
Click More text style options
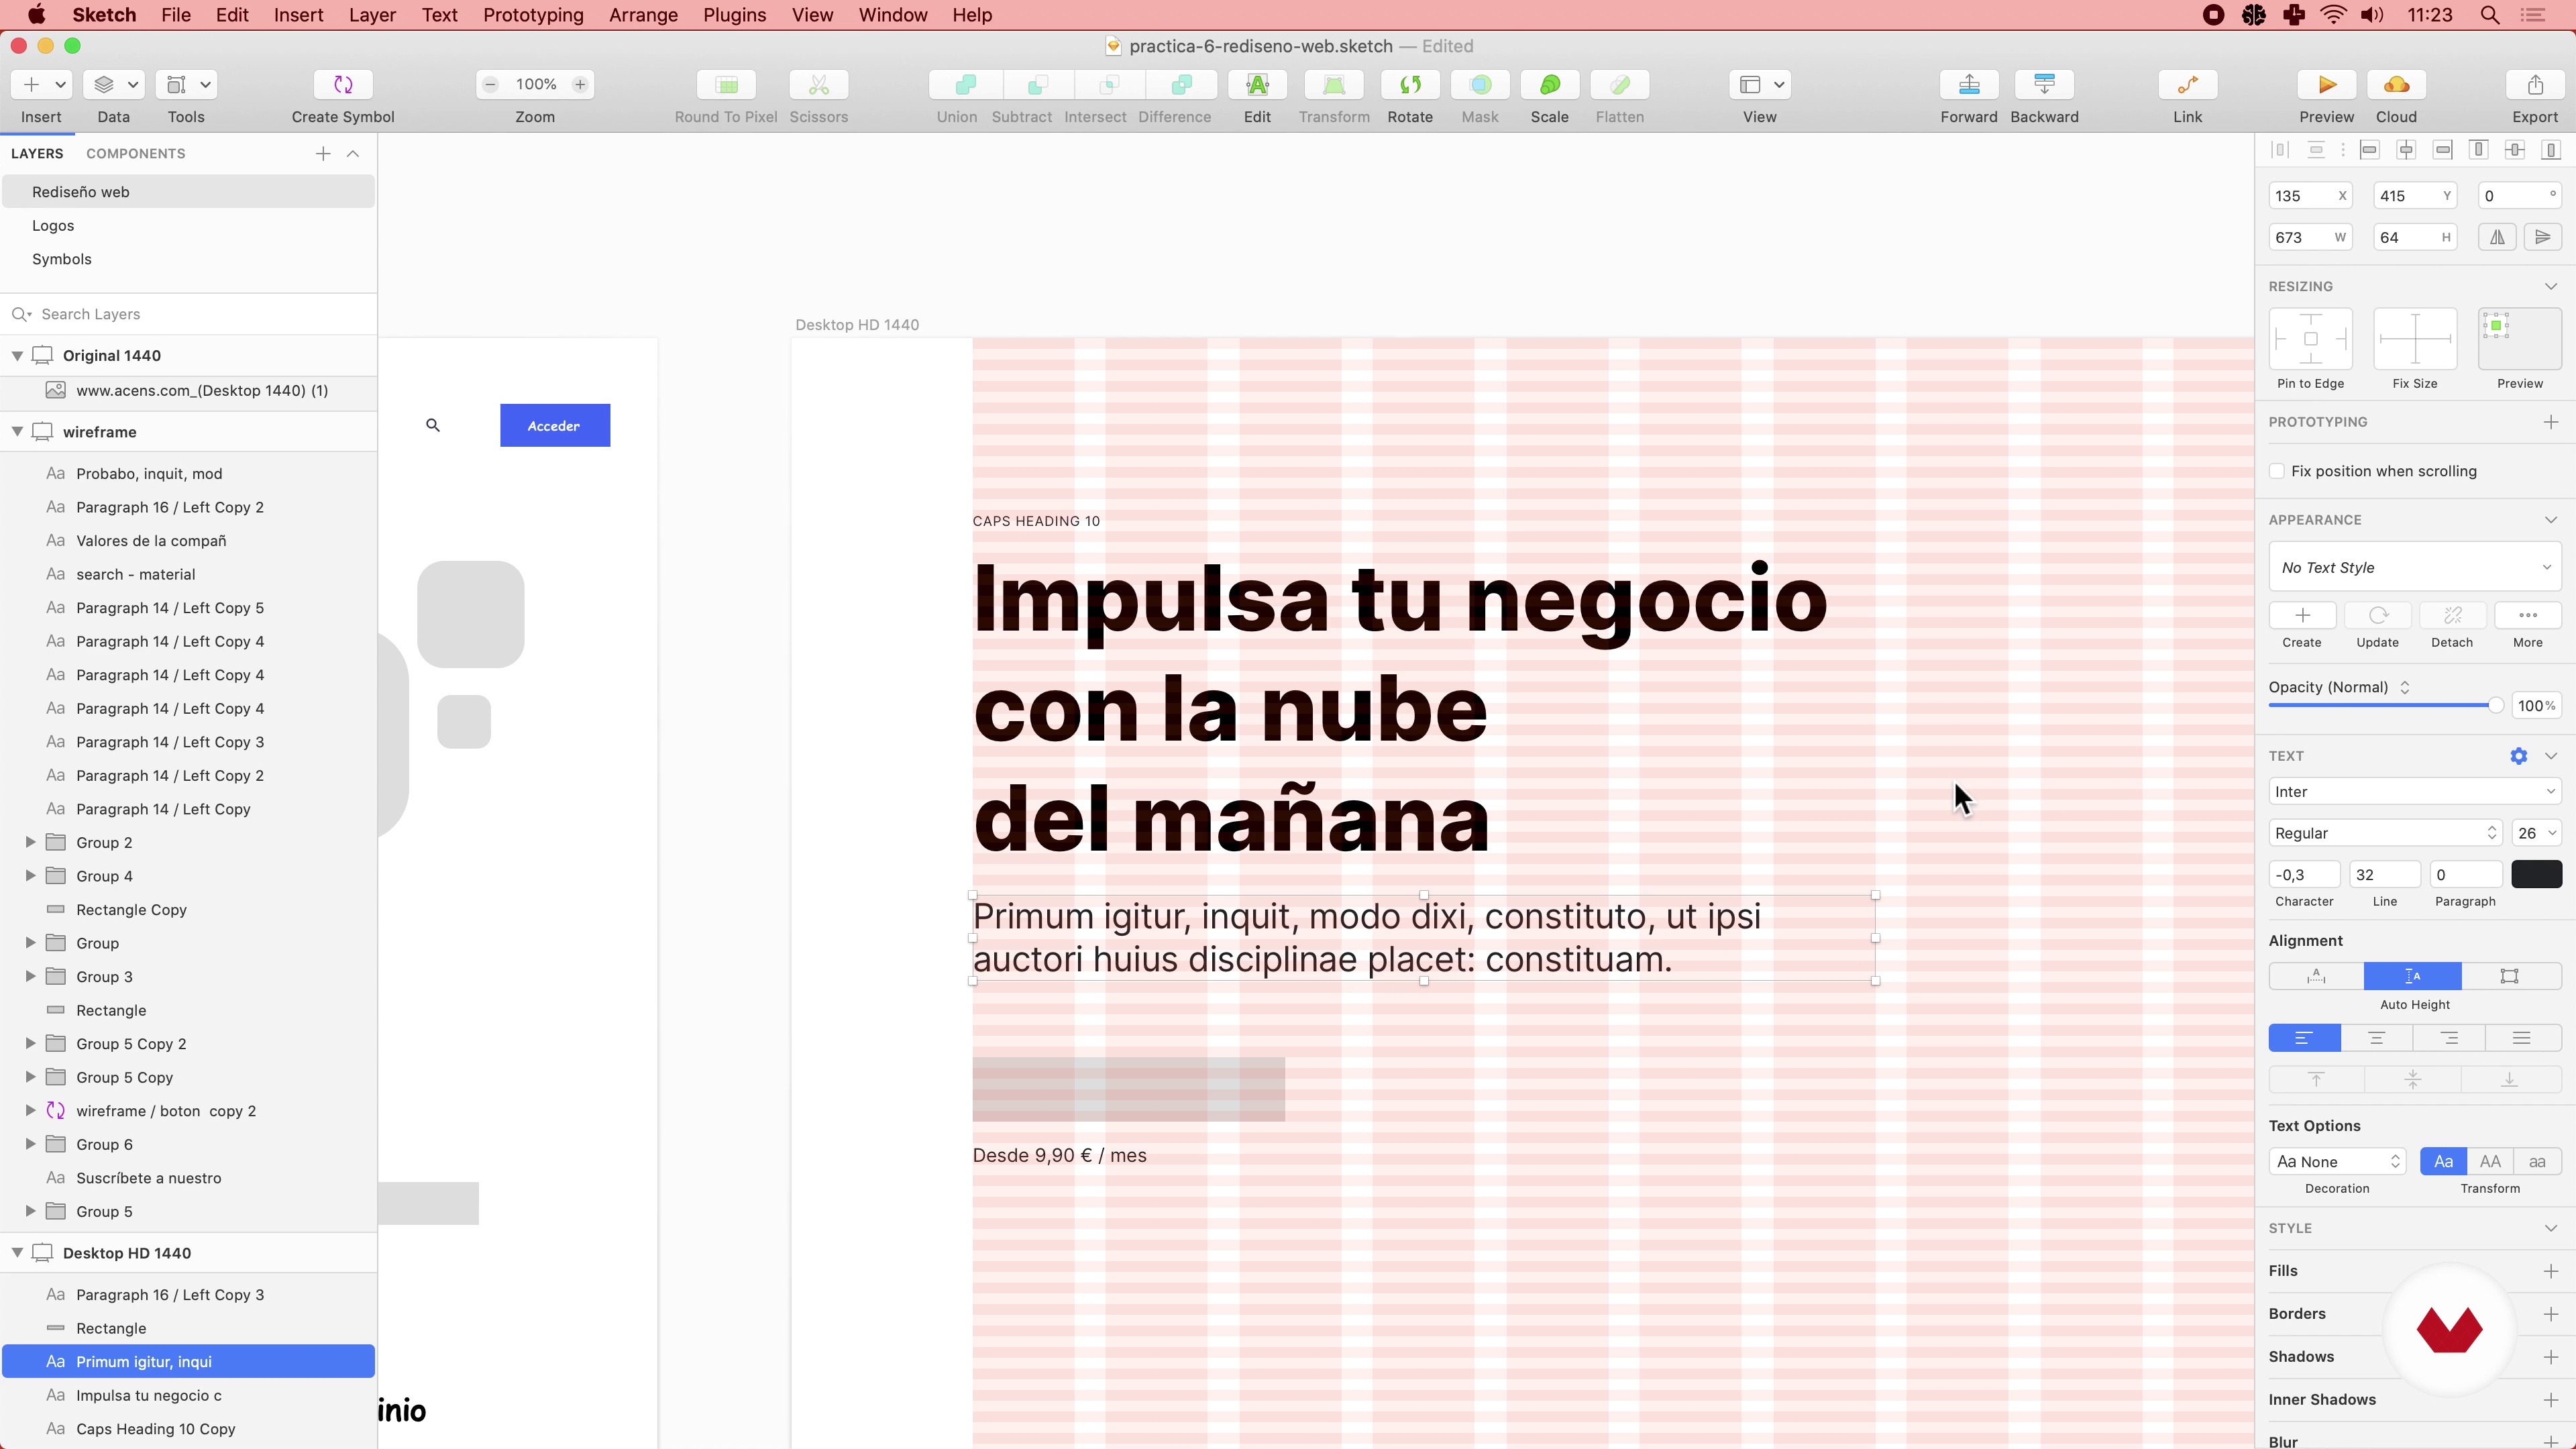pyautogui.click(x=2527, y=615)
